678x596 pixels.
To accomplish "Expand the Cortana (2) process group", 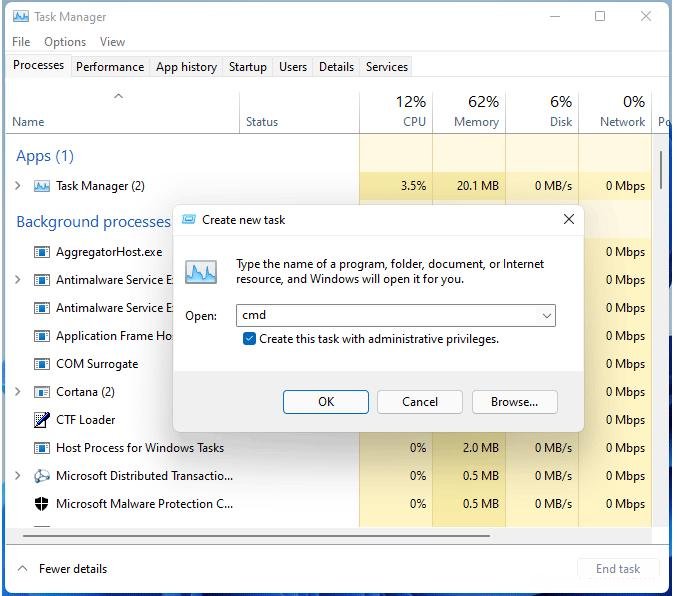I will (x=18, y=392).
